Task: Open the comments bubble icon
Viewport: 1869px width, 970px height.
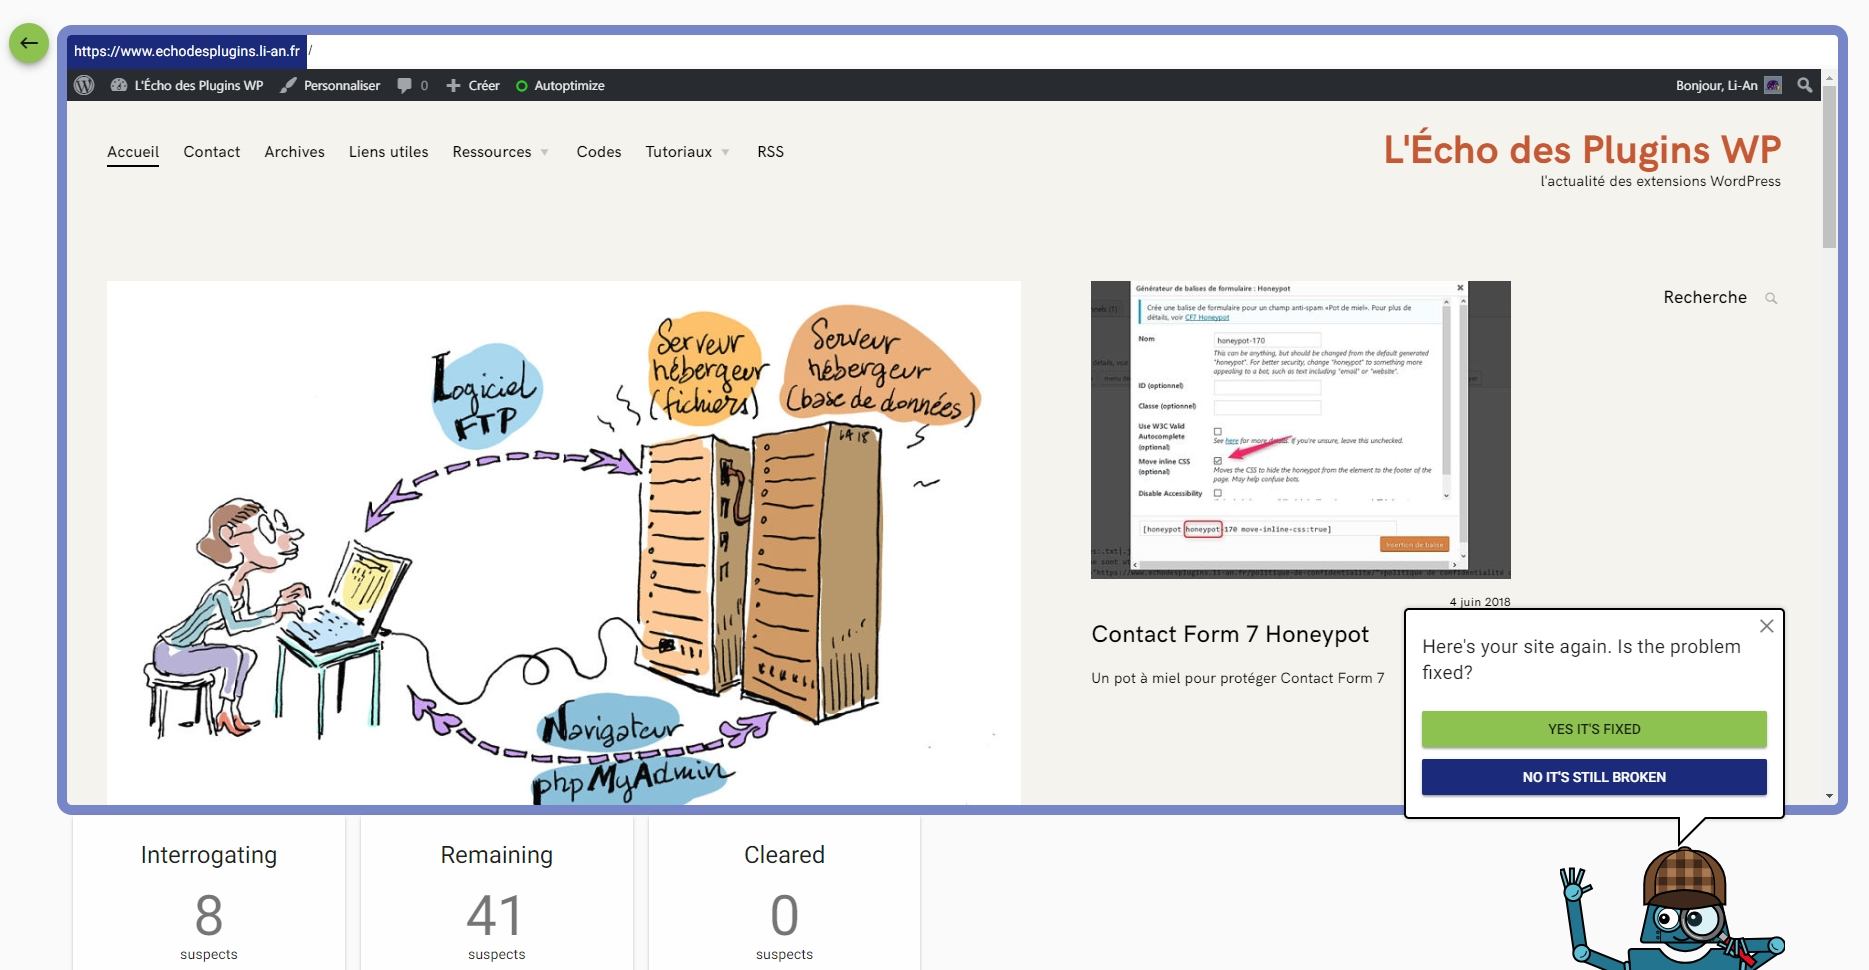Action: (x=404, y=85)
